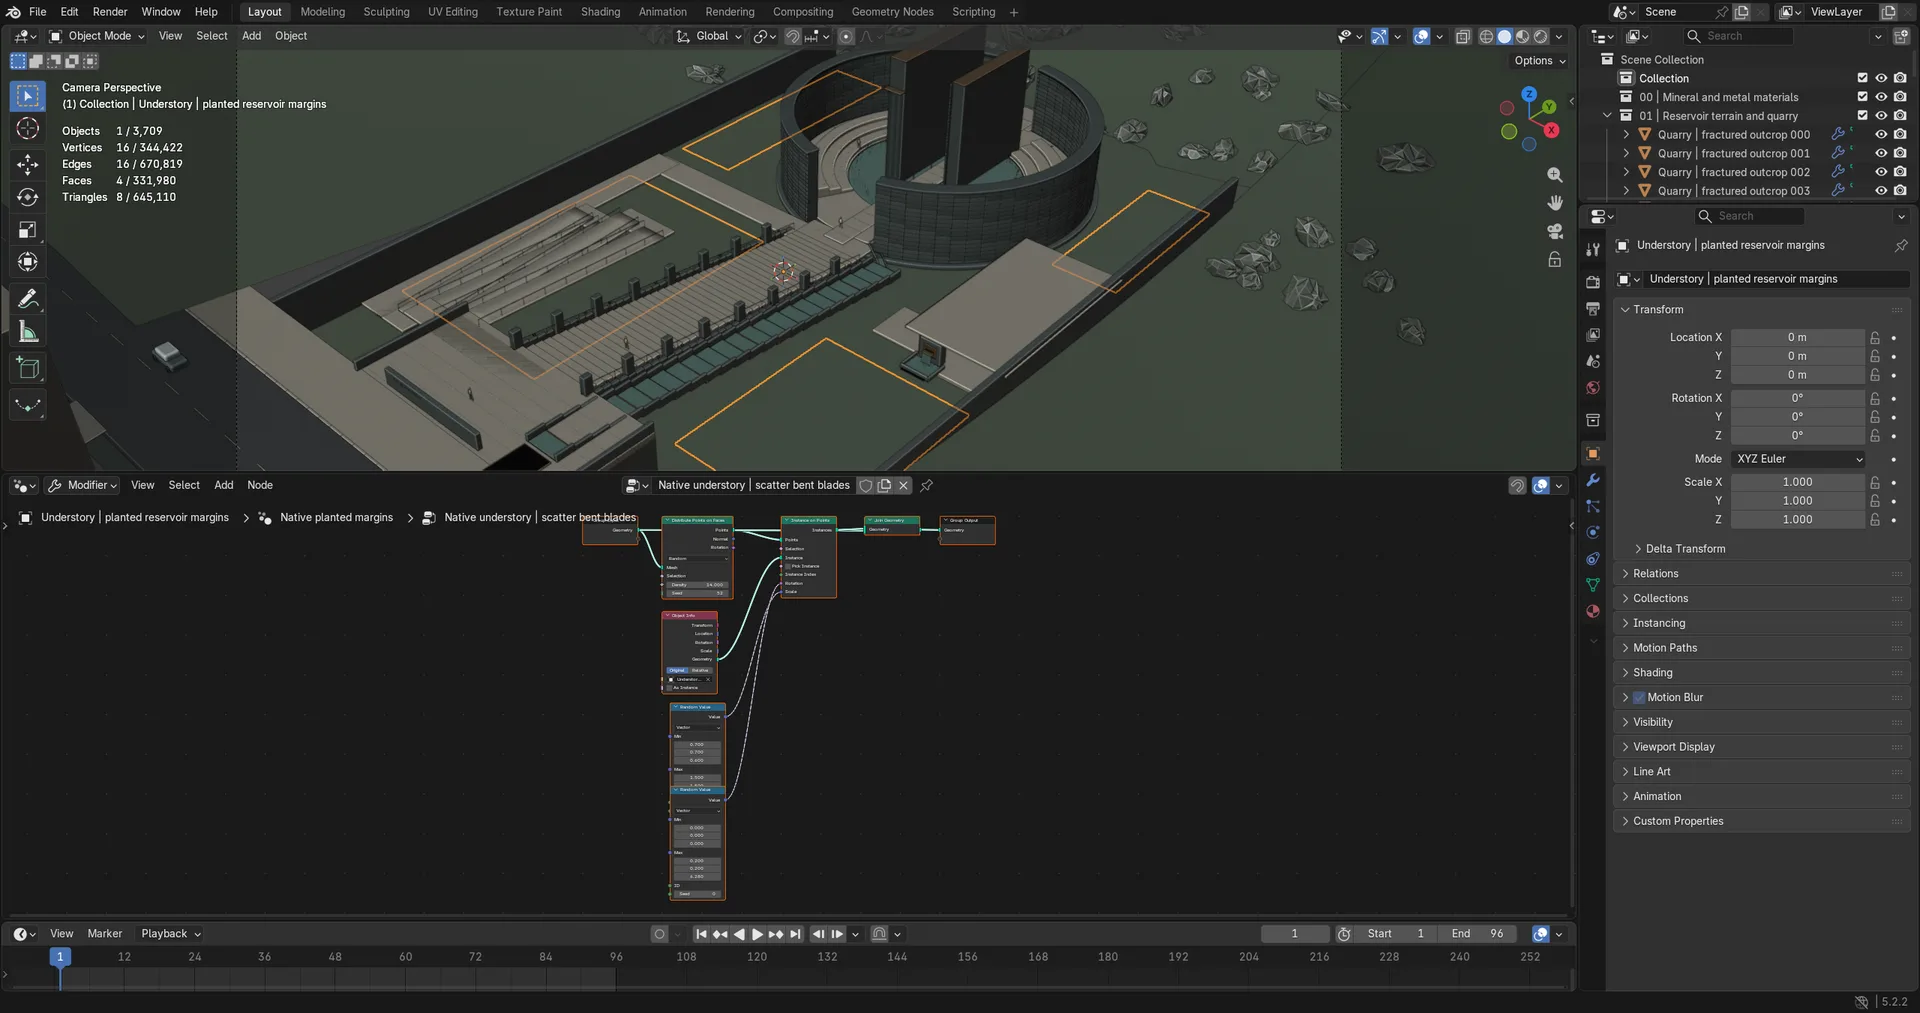Open the Global transform orientation dropdown
1920x1013 pixels.
tap(709, 36)
